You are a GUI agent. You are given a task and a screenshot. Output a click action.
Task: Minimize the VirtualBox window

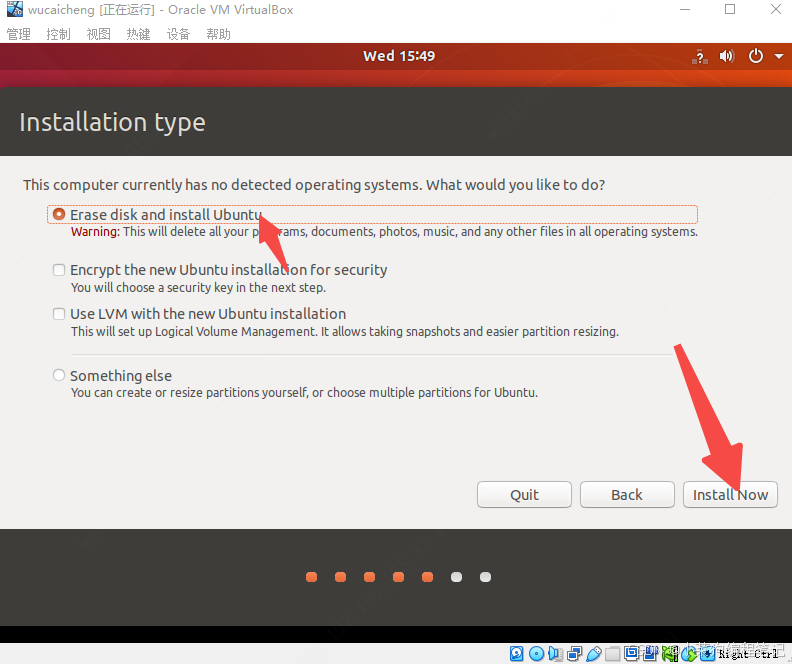(x=685, y=10)
